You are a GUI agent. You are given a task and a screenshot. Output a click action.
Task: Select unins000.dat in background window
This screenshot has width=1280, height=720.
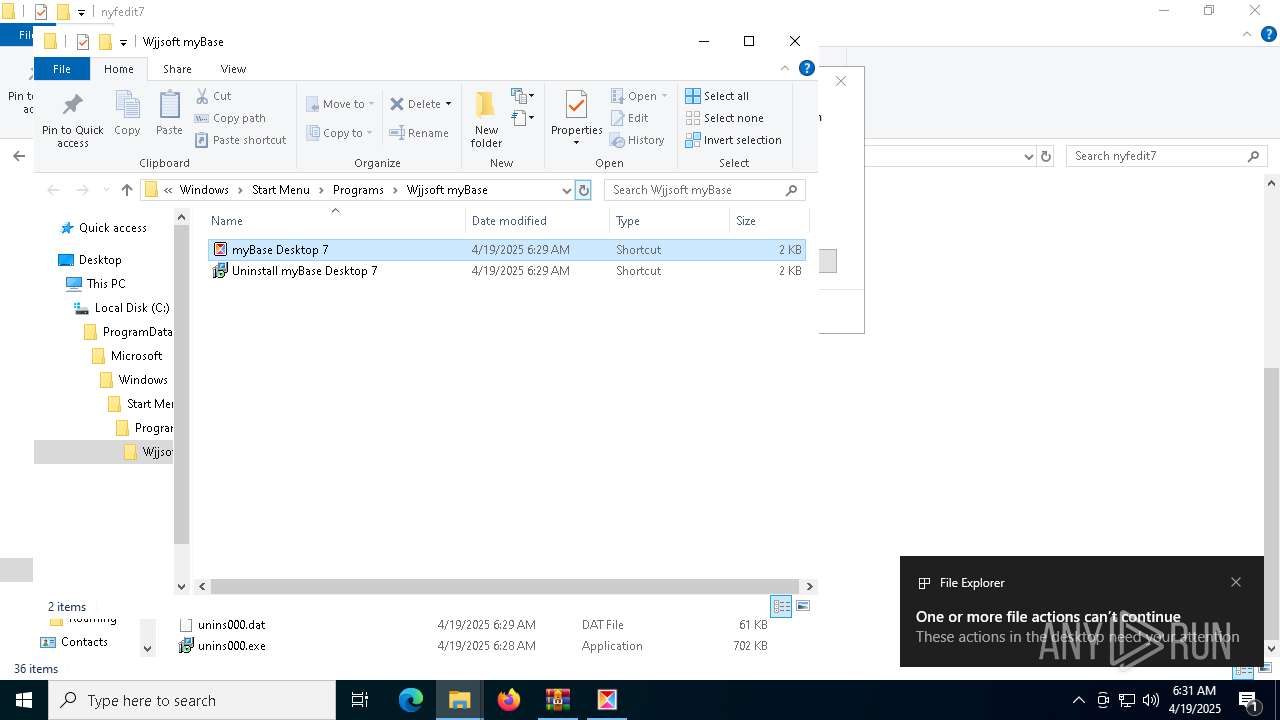(231, 625)
